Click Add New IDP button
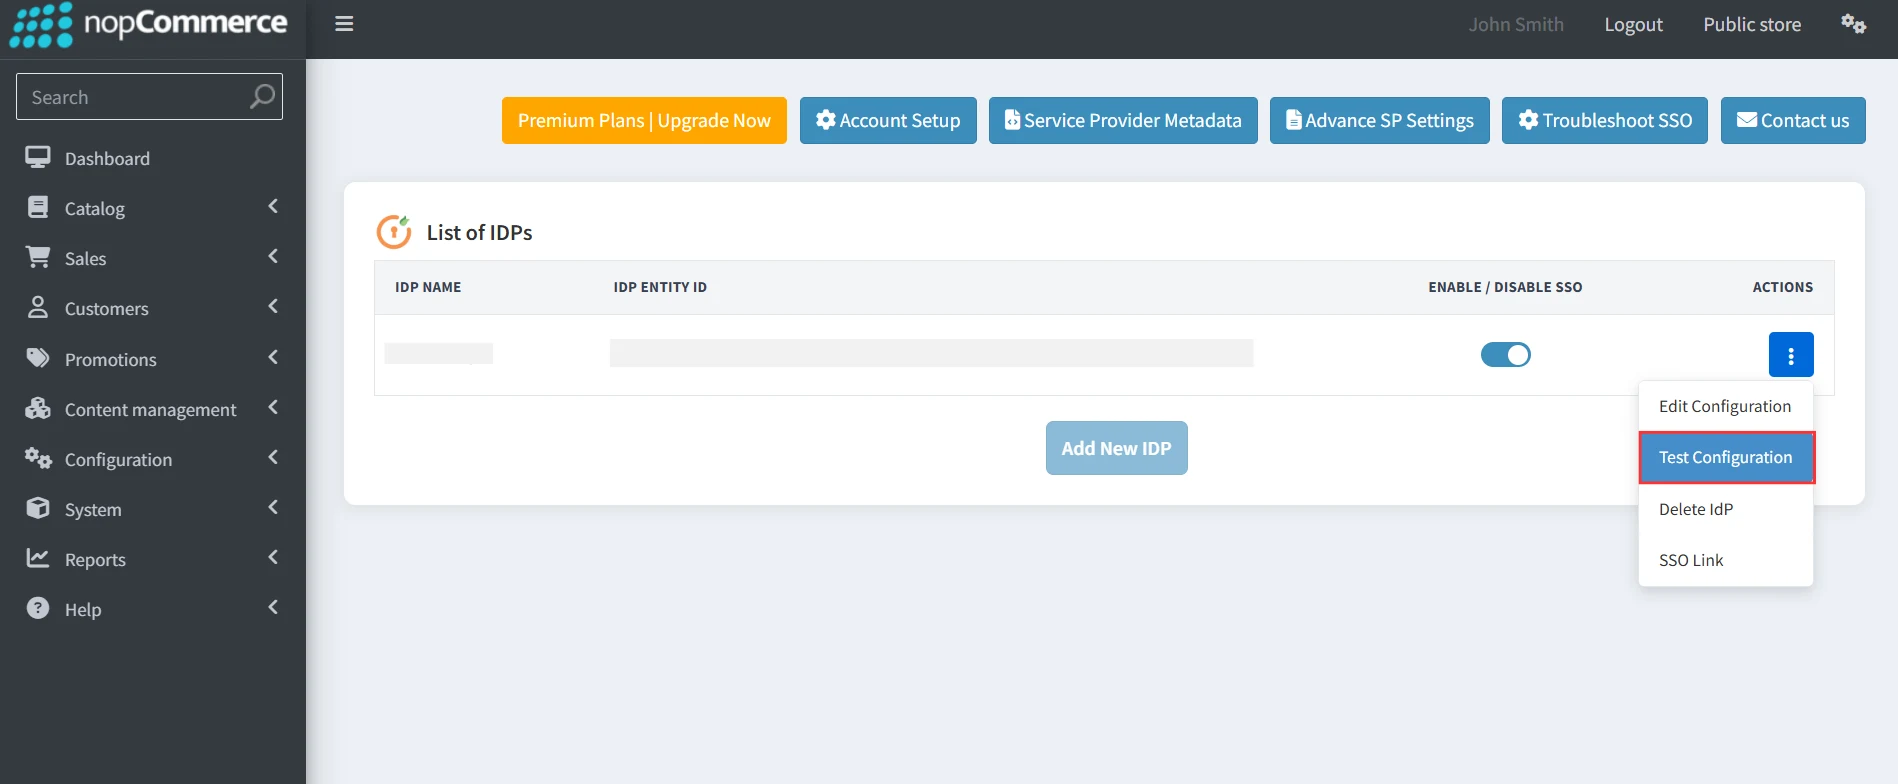This screenshot has height=784, width=1898. [x=1116, y=448]
